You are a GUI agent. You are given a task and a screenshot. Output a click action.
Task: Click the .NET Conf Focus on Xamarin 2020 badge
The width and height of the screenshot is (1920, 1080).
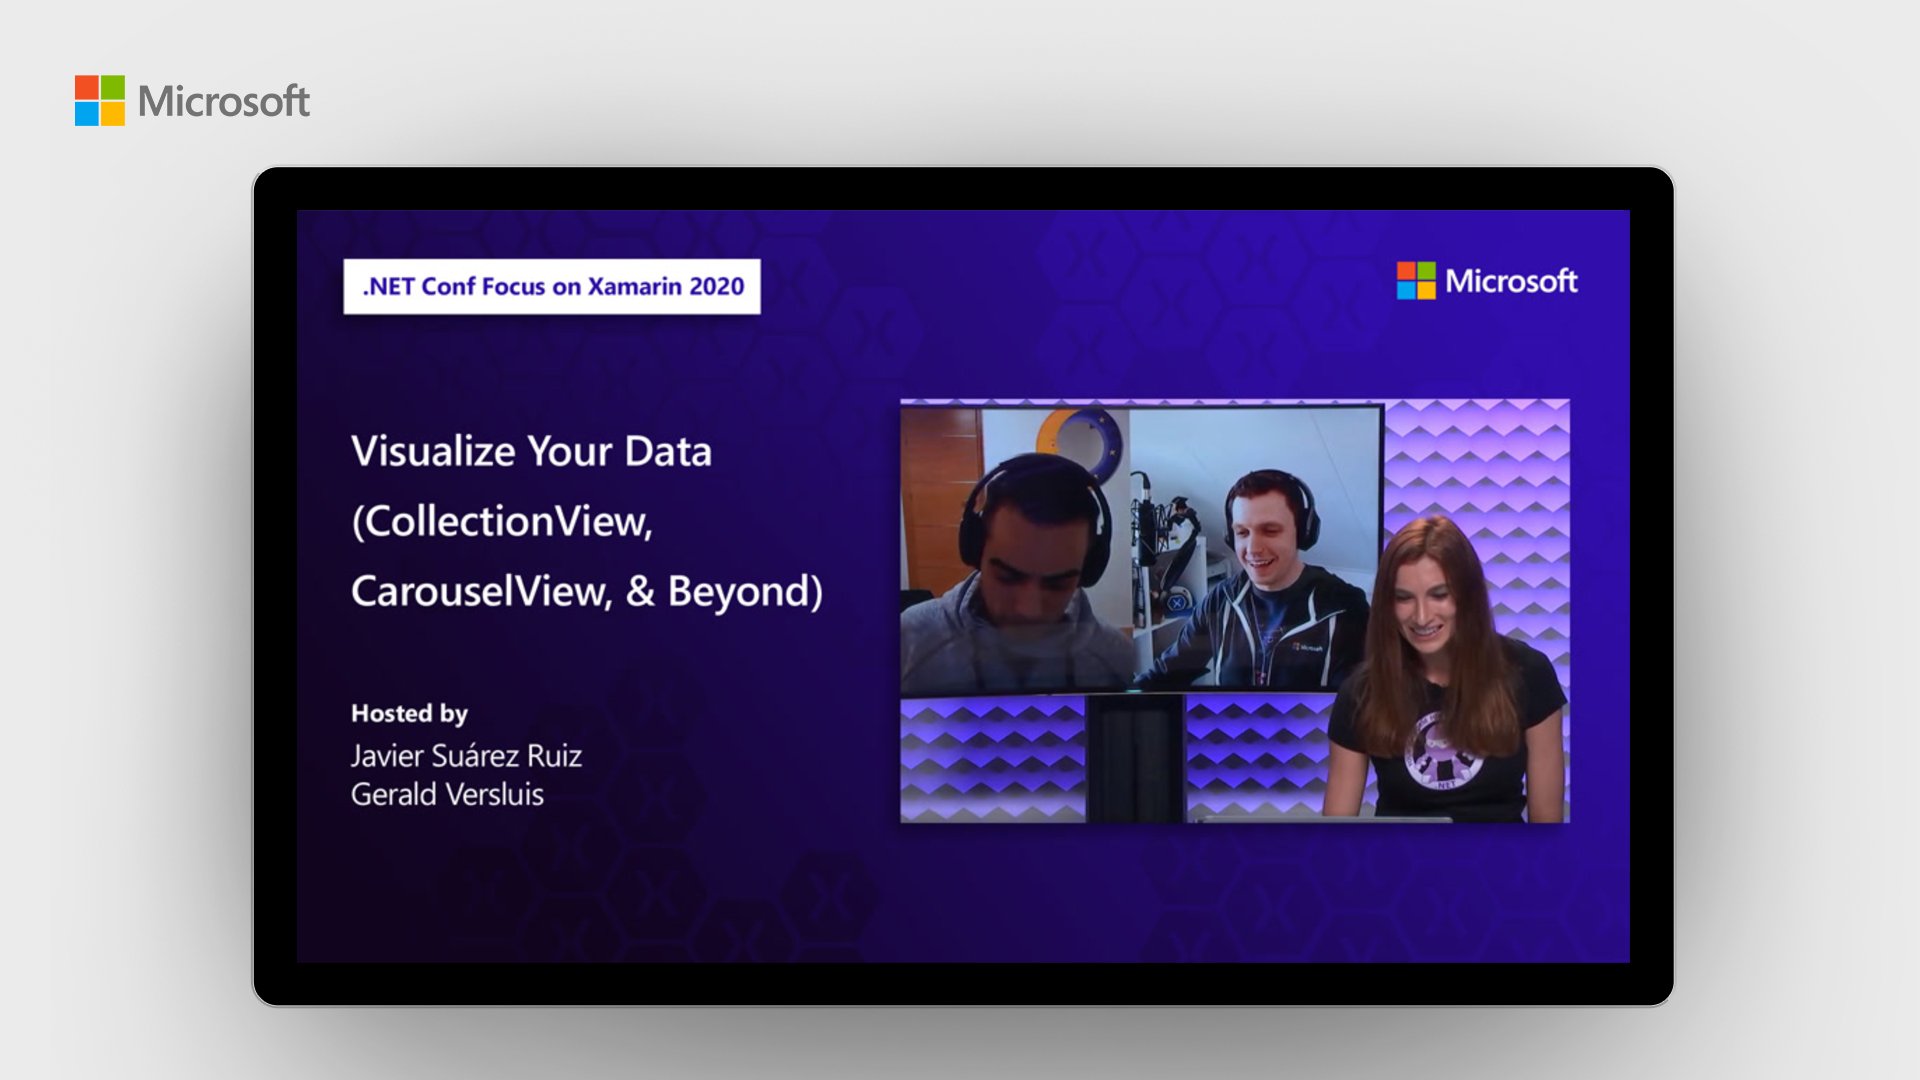pos(552,287)
